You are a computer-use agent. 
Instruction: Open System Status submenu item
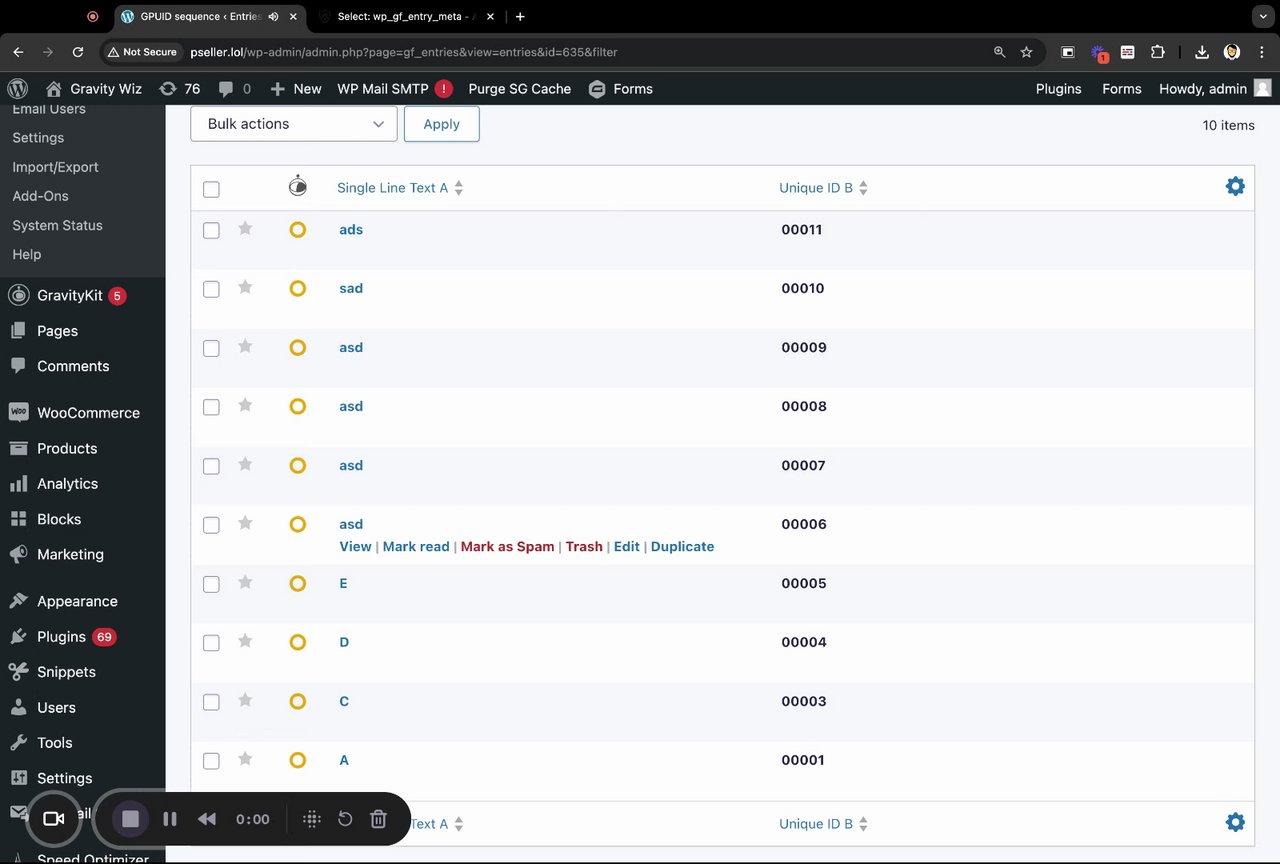[57, 226]
